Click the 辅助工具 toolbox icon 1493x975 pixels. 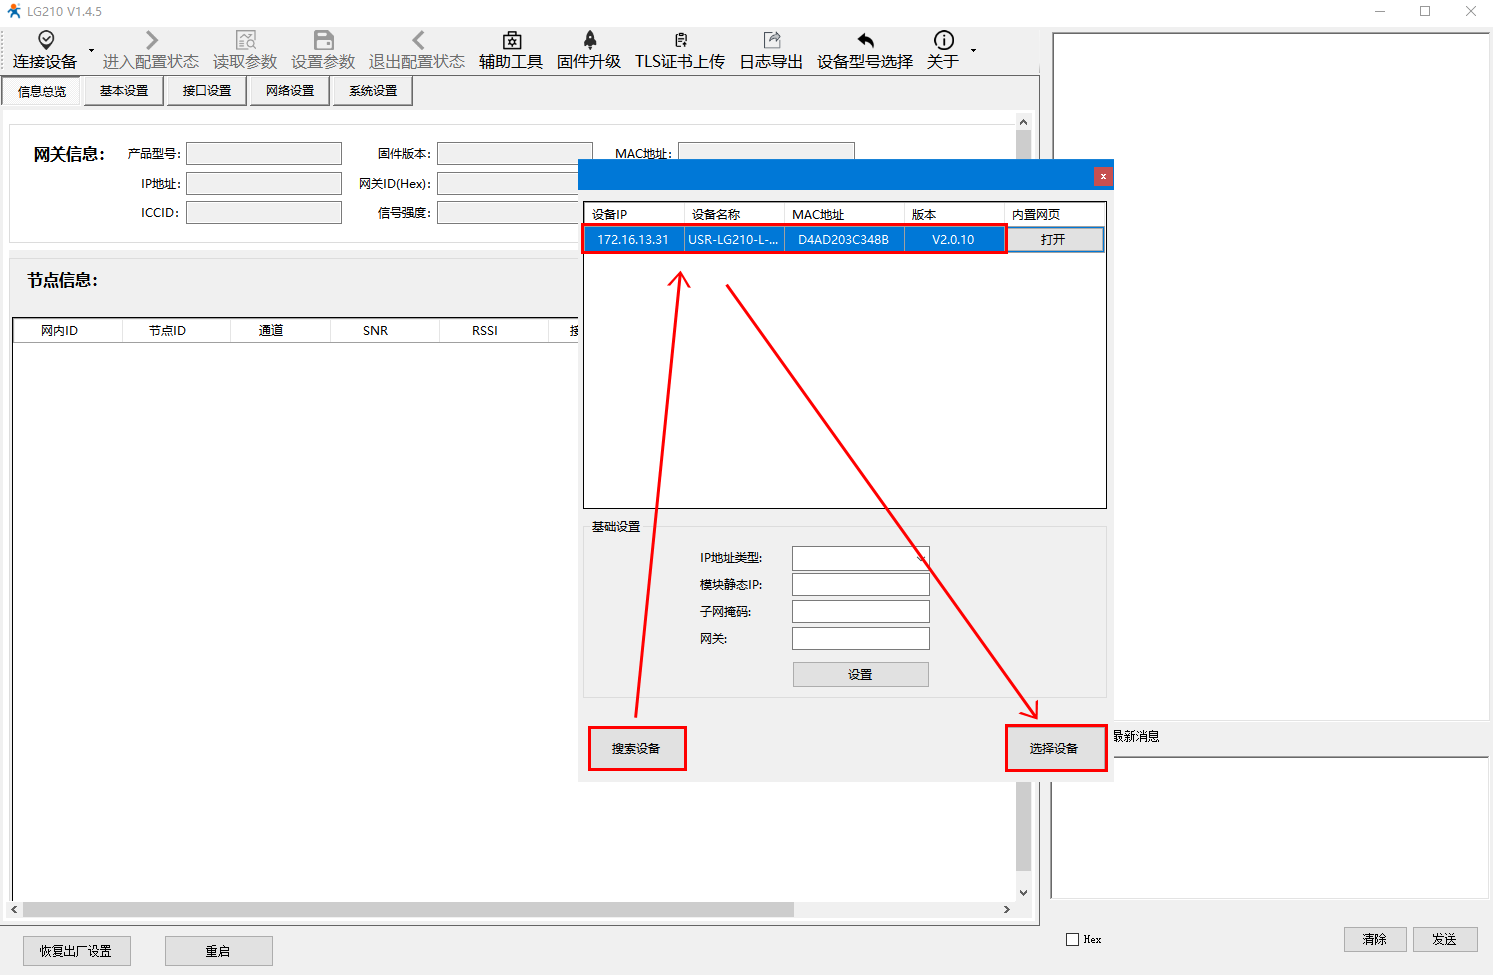(x=511, y=41)
